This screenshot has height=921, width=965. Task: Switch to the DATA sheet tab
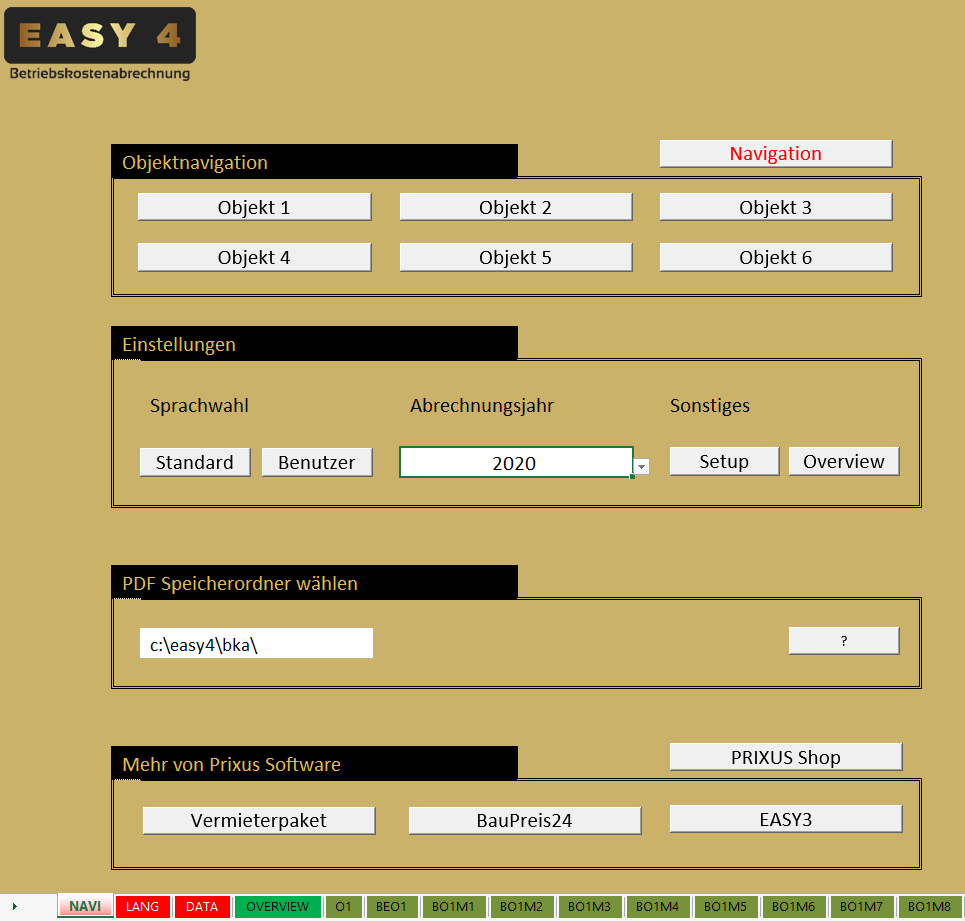tap(202, 906)
